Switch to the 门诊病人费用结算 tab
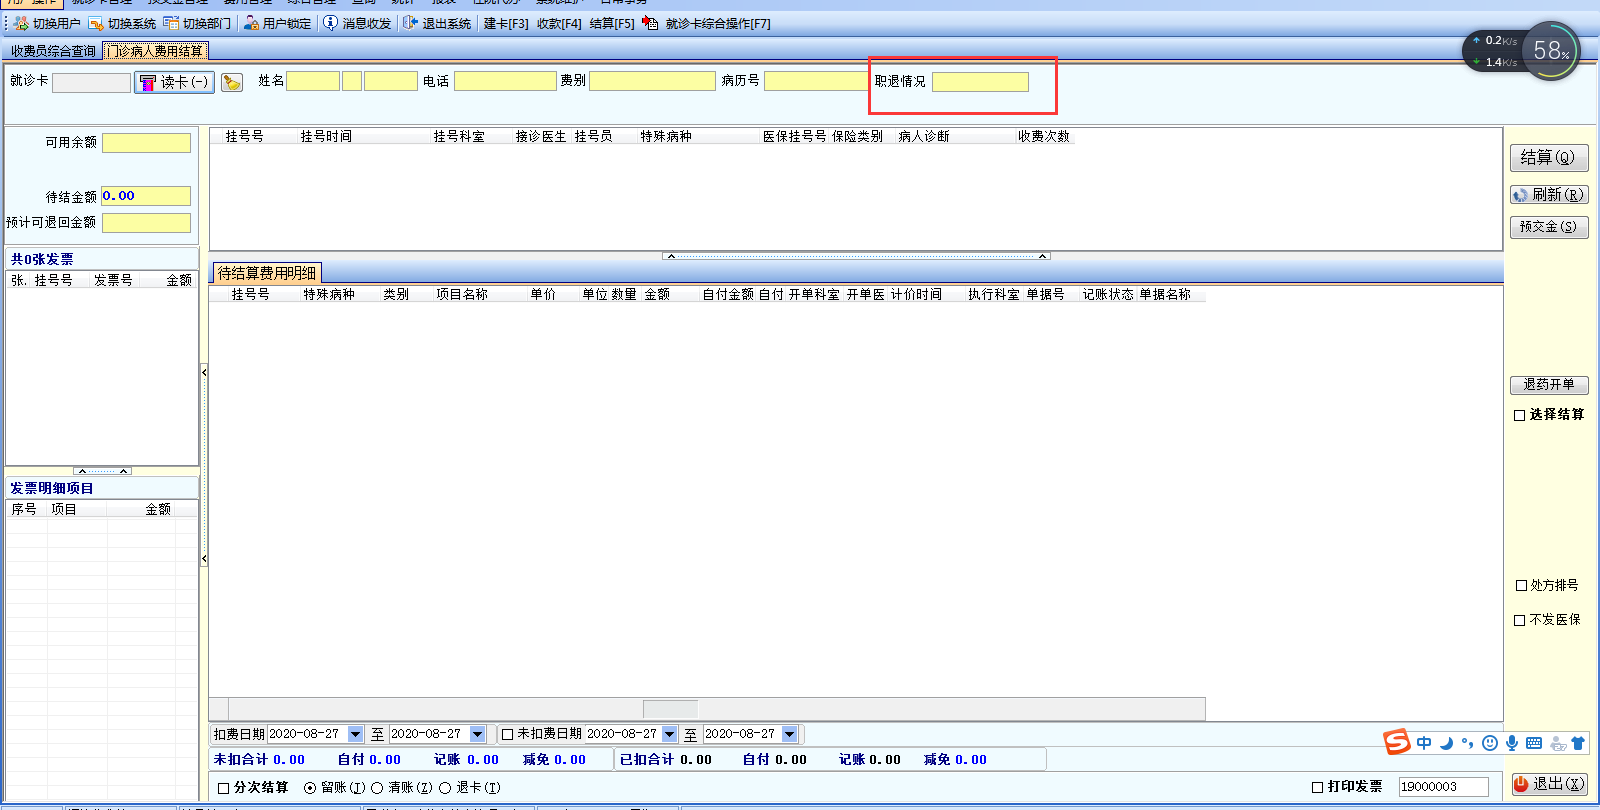The image size is (1600, 810). click(156, 51)
